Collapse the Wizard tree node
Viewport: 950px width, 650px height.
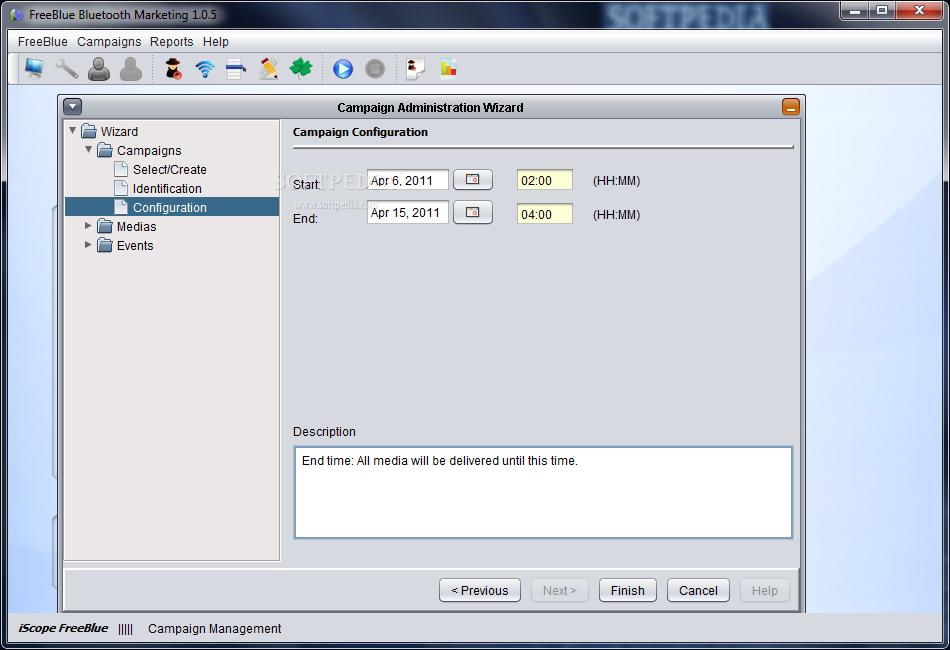pyautogui.click(x=73, y=130)
